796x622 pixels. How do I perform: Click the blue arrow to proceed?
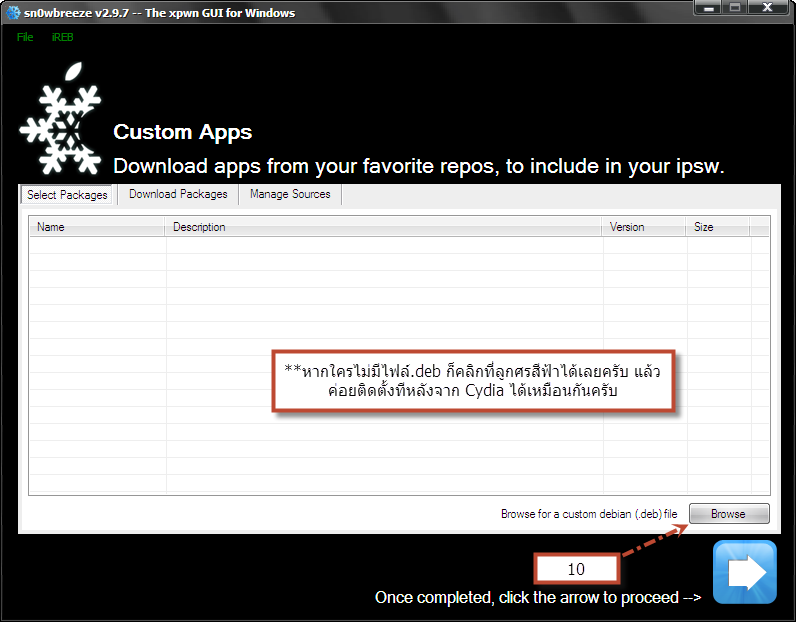pos(745,572)
